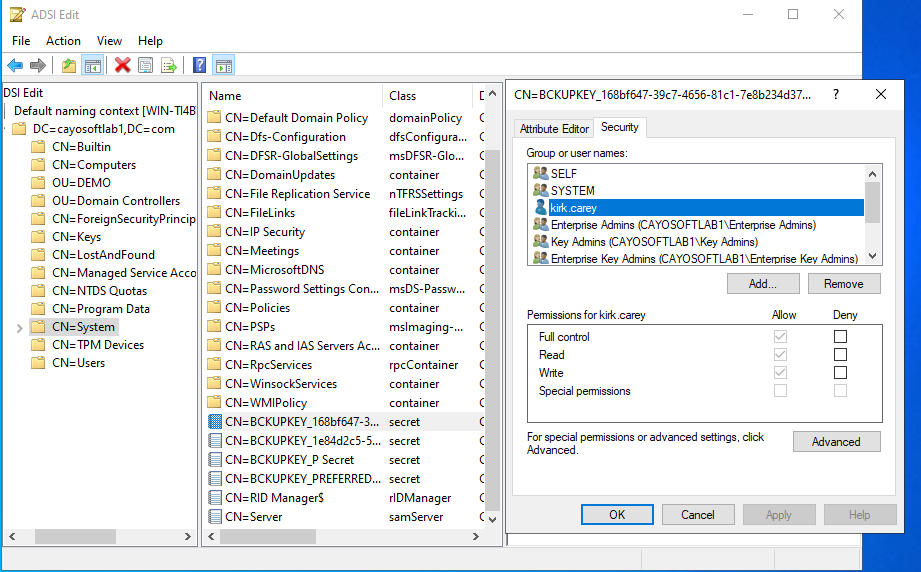Click the Export List toolbar icon

[x=169, y=66]
